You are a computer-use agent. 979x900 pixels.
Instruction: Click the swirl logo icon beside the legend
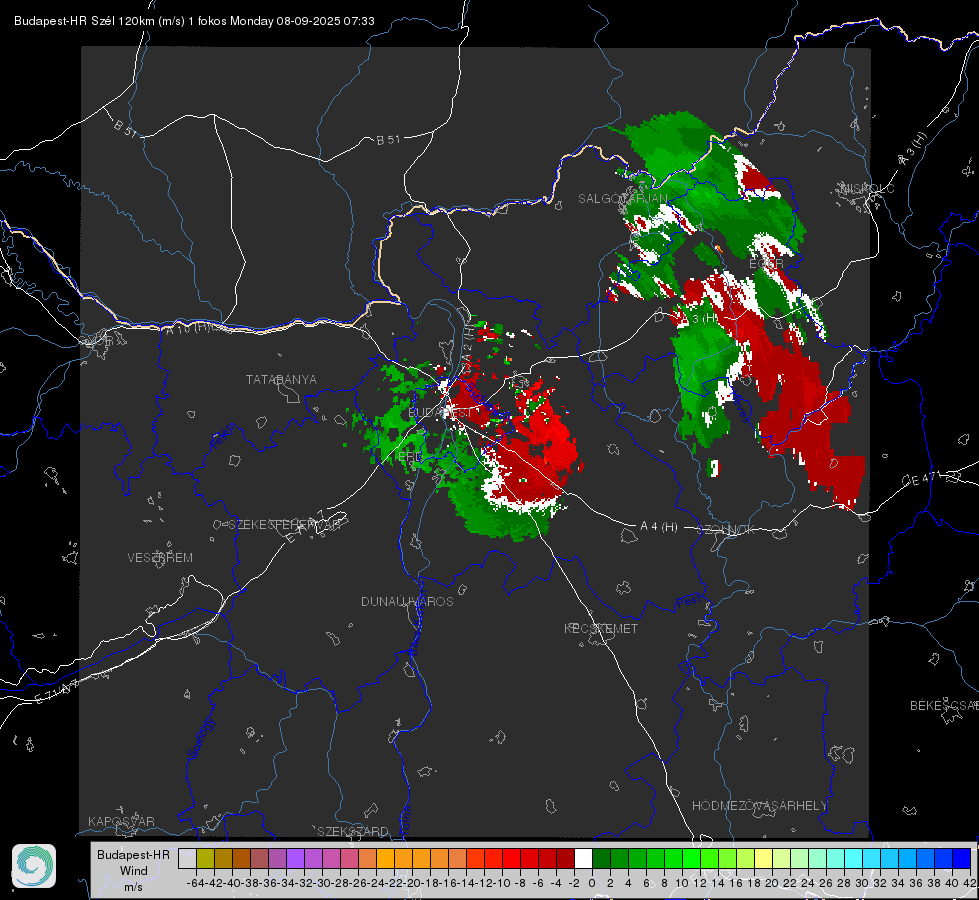[34, 866]
